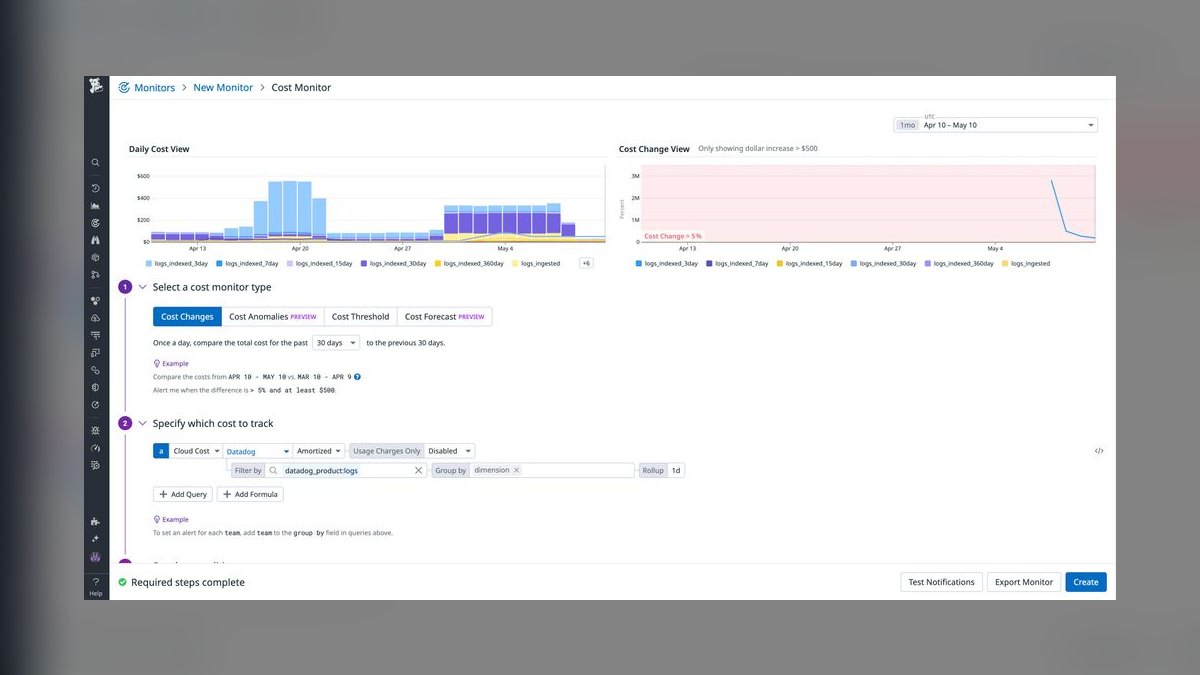Screen dimensions: 1200x675
Task: Open Integrations puzzle icon in sidebar
Action: pos(96,521)
